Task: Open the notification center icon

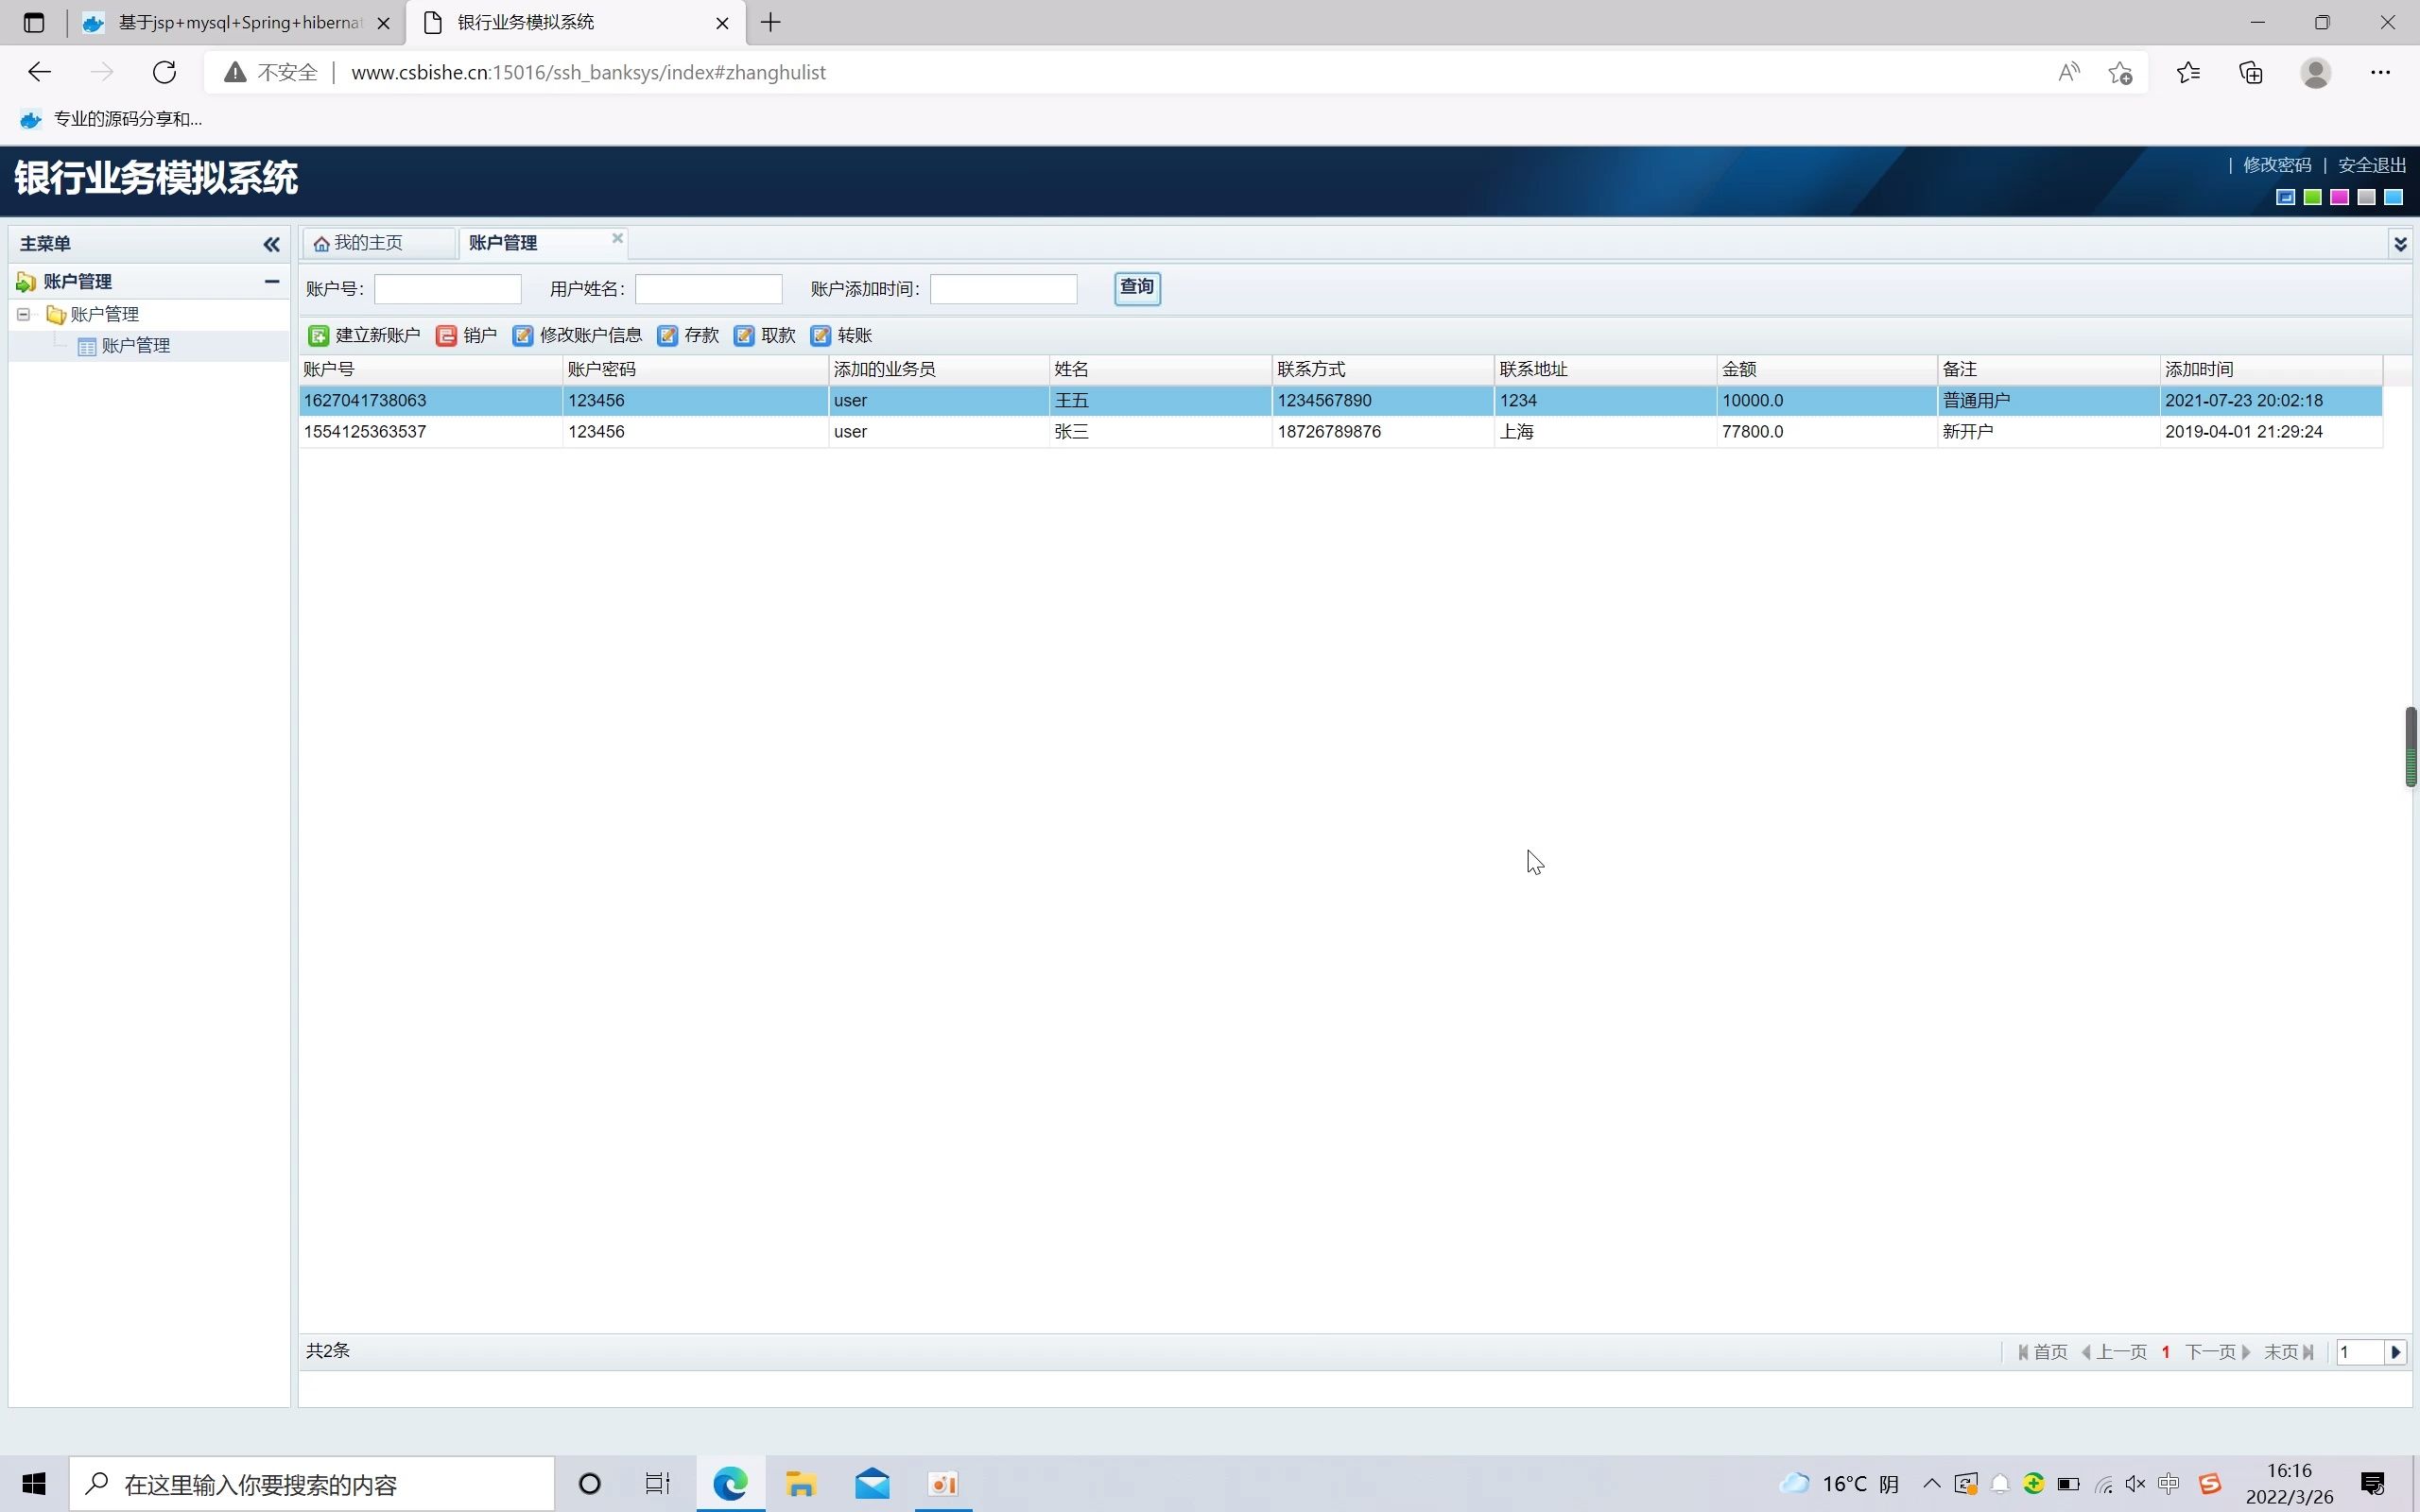Action: [x=2373, y=1484]
